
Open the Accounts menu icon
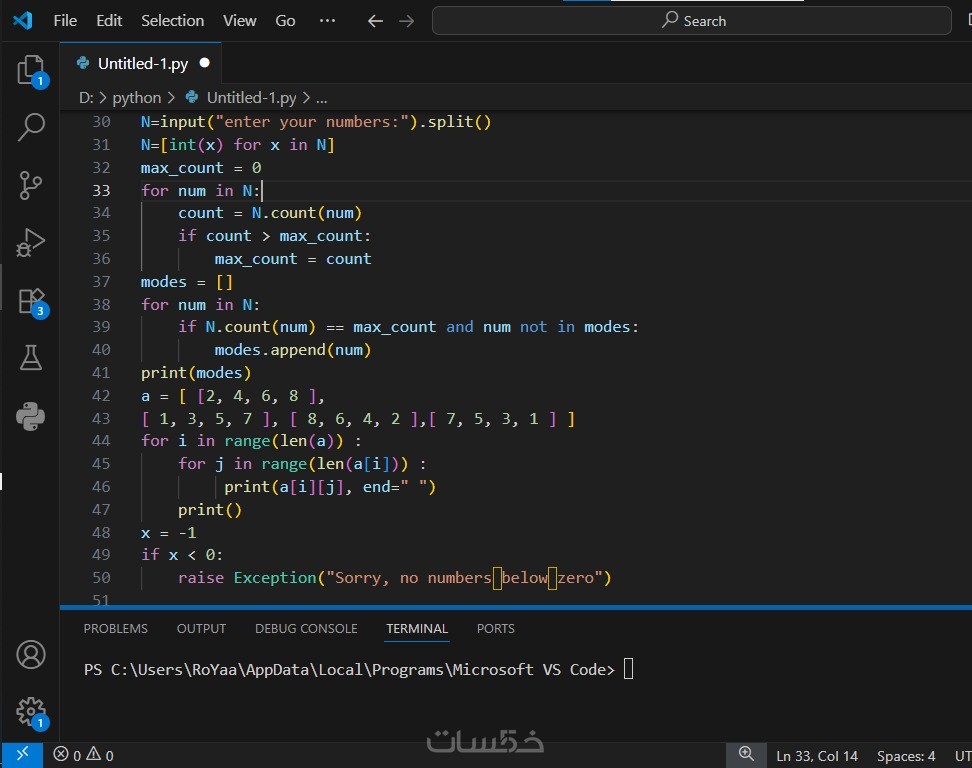(x=31, y=655)
